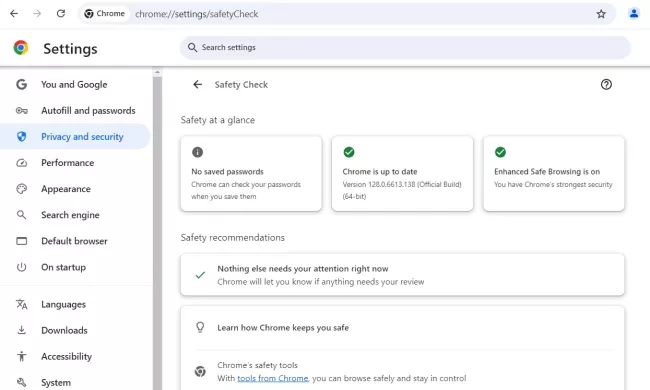Click the browser back arrow

14,14
